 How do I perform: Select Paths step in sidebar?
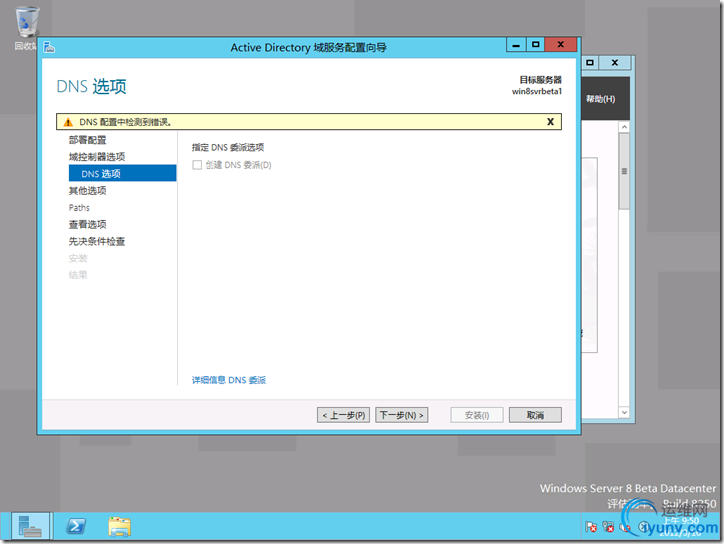(79, 208)
